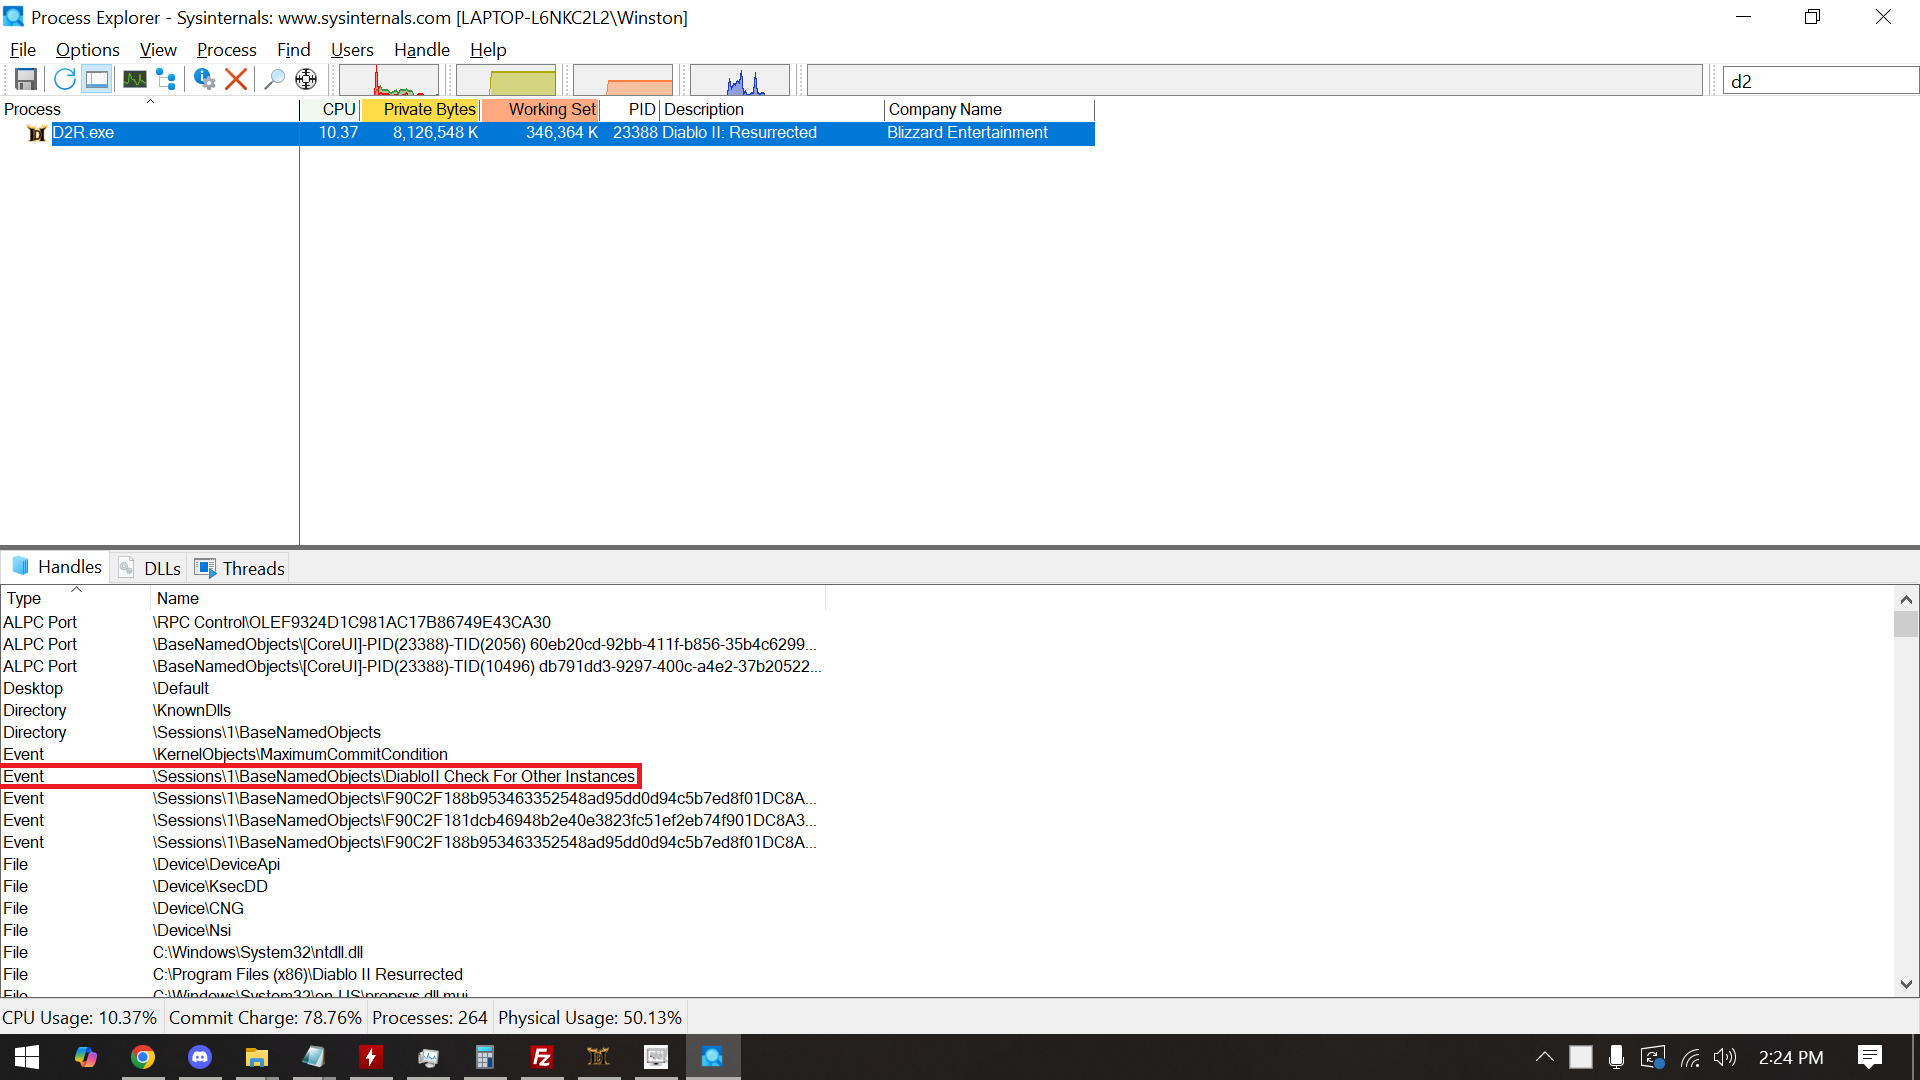Switch to the Threads tab
This screenshot has width=1920, height=1080.
[x=241, y=568]
